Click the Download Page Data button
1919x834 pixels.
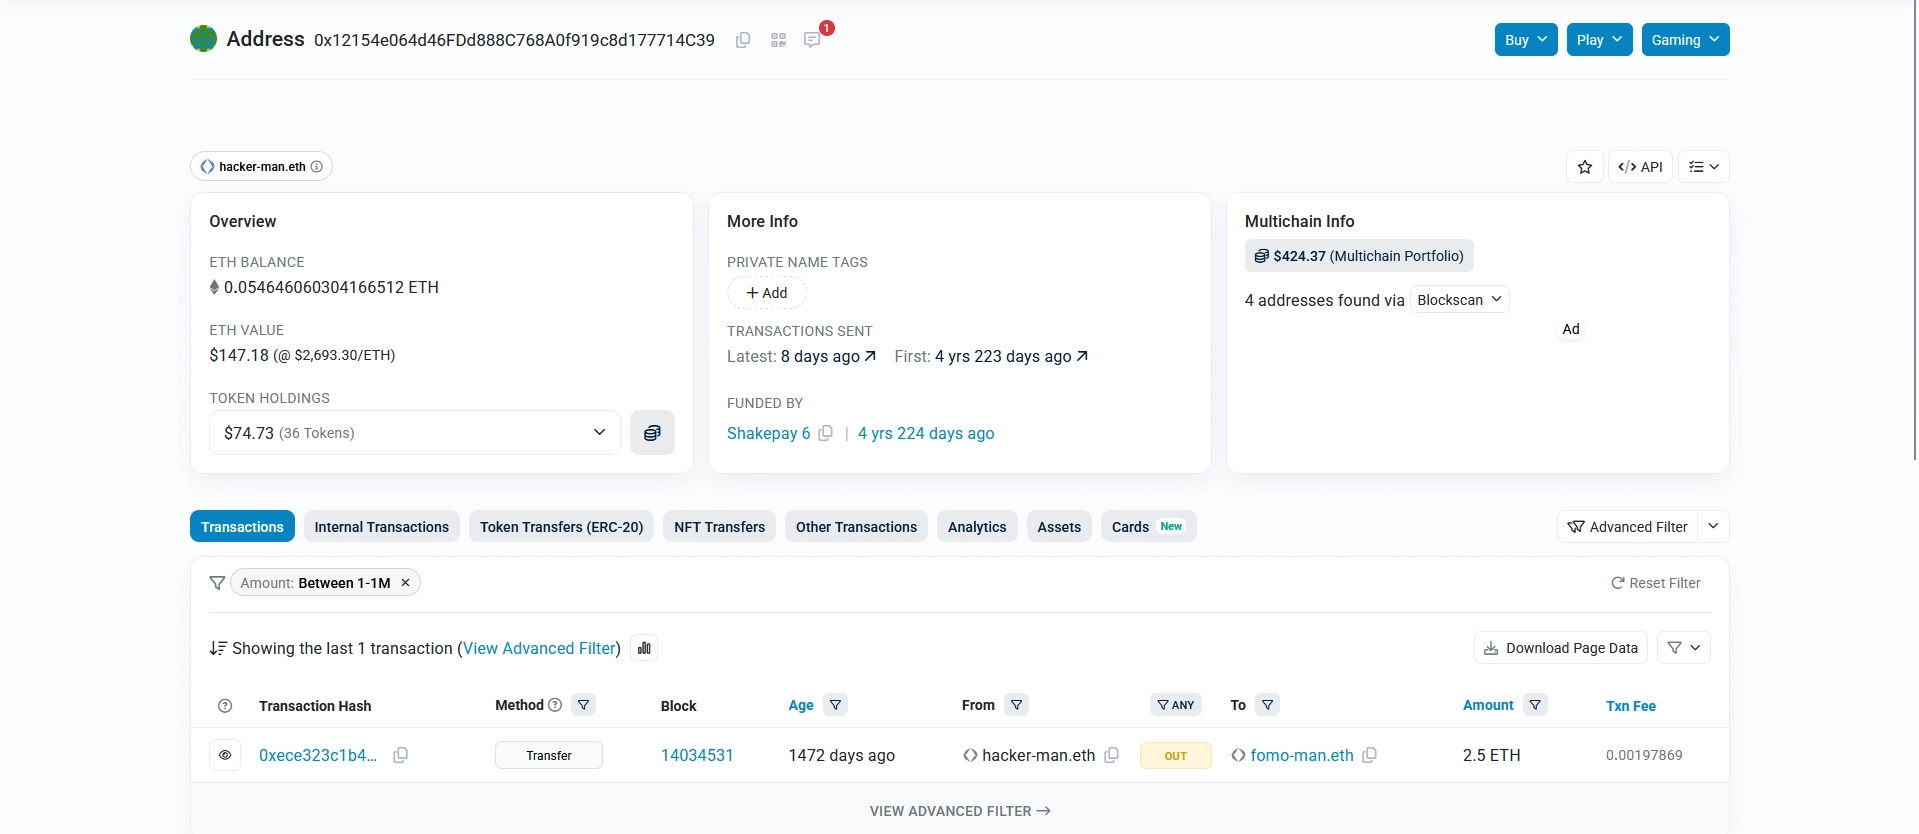pyautogui.click(x=1560, y=648)
